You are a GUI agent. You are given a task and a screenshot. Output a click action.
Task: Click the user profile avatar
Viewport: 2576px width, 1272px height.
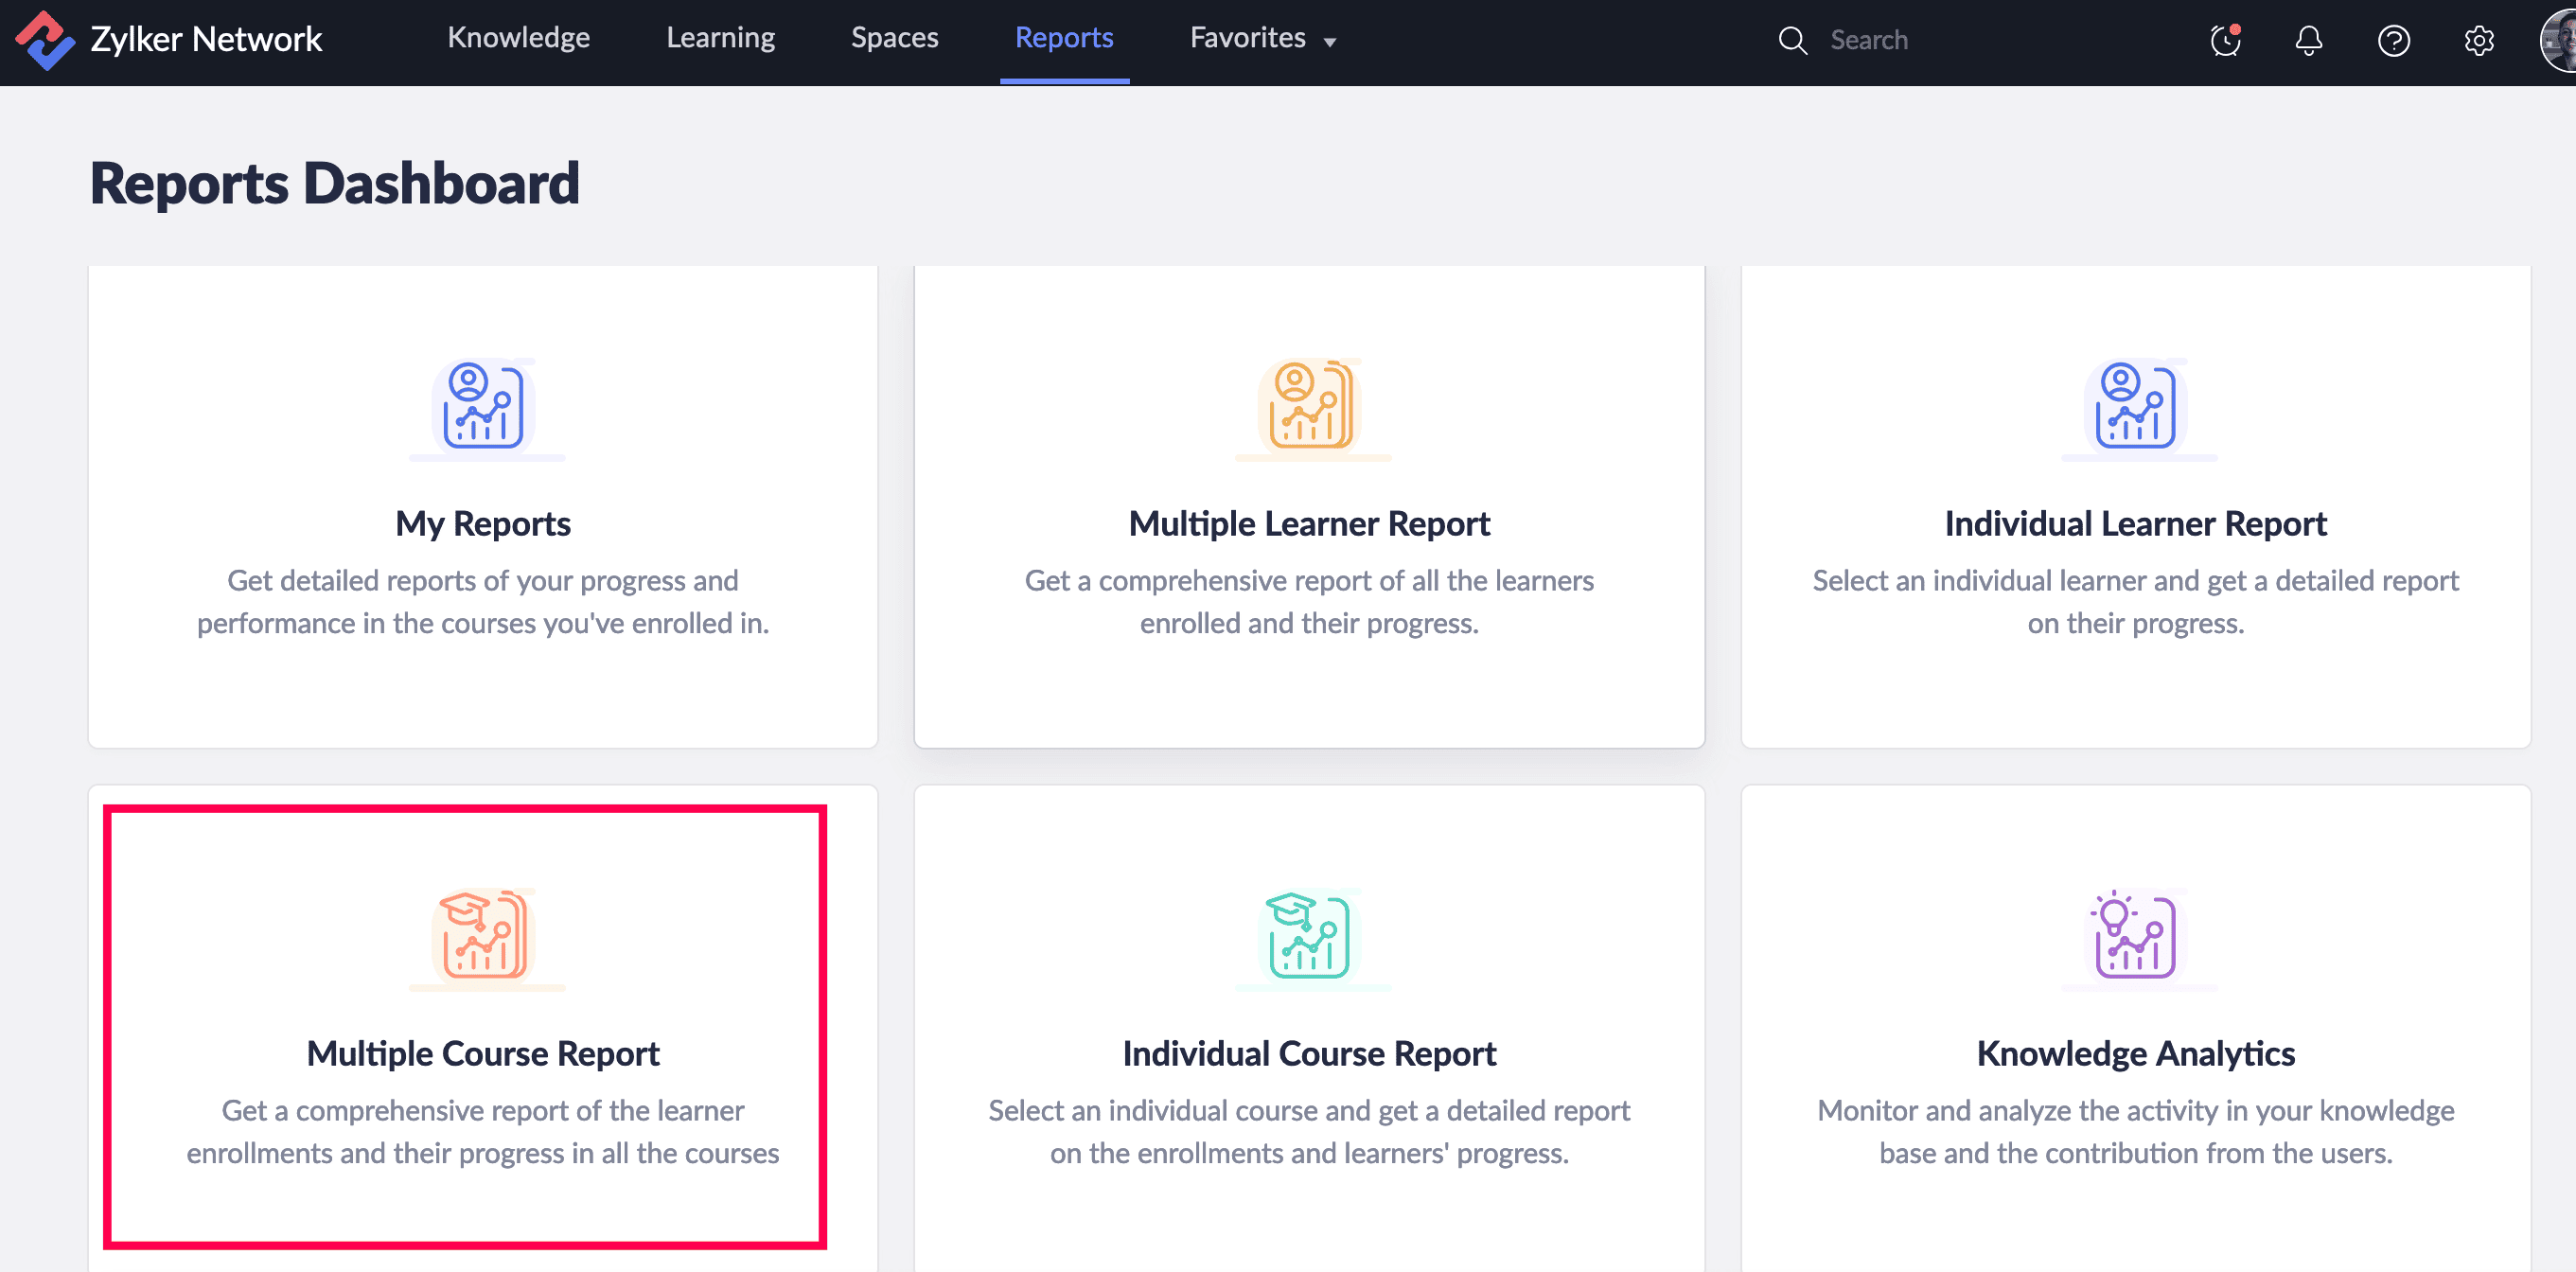(x=2558, y=40)
